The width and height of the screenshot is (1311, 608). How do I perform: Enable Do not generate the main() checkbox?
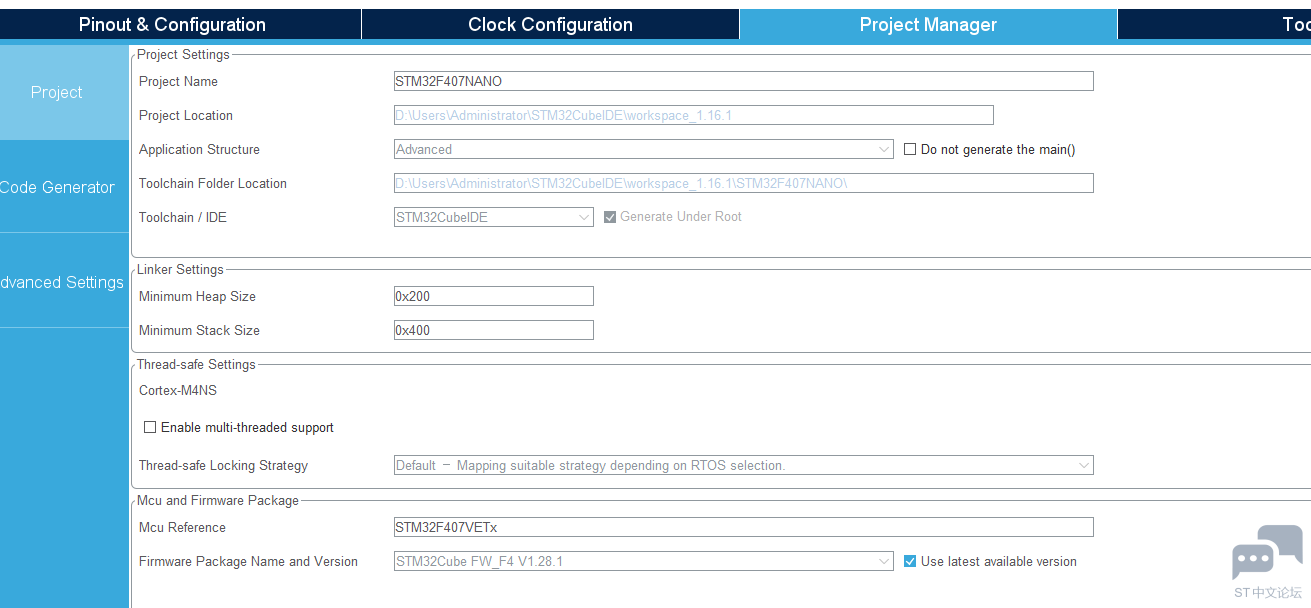910,149
